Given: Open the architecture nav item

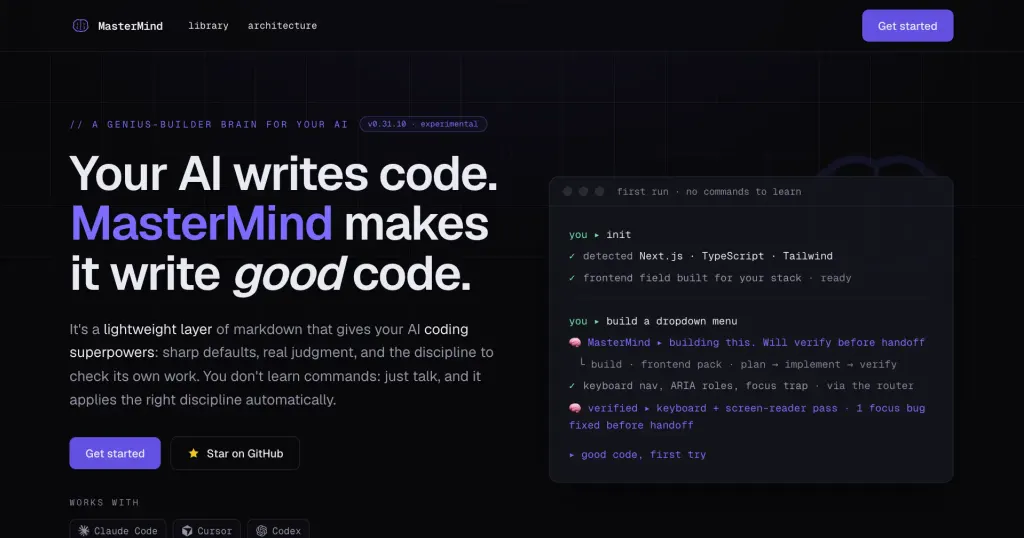Looking at the screenshot, I should [x=282, y=26].
